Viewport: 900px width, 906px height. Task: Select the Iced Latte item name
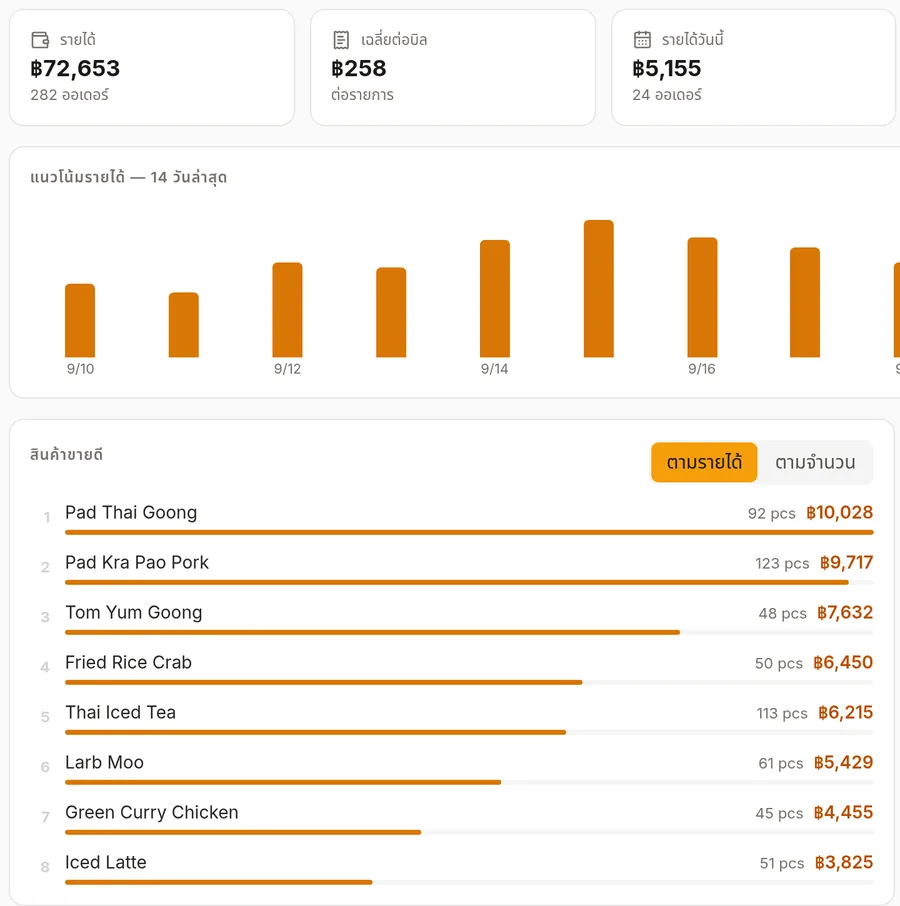coord(106,862)
